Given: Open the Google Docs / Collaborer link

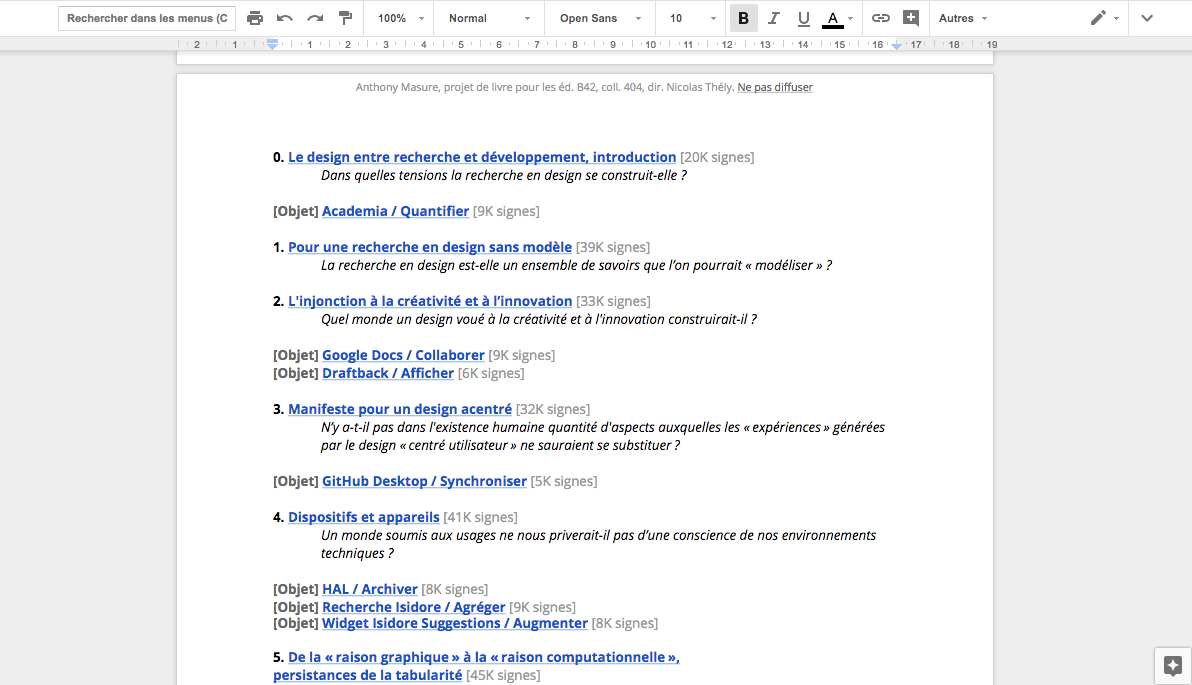Looking at the screenshot, I should click(x=403, y=355).
